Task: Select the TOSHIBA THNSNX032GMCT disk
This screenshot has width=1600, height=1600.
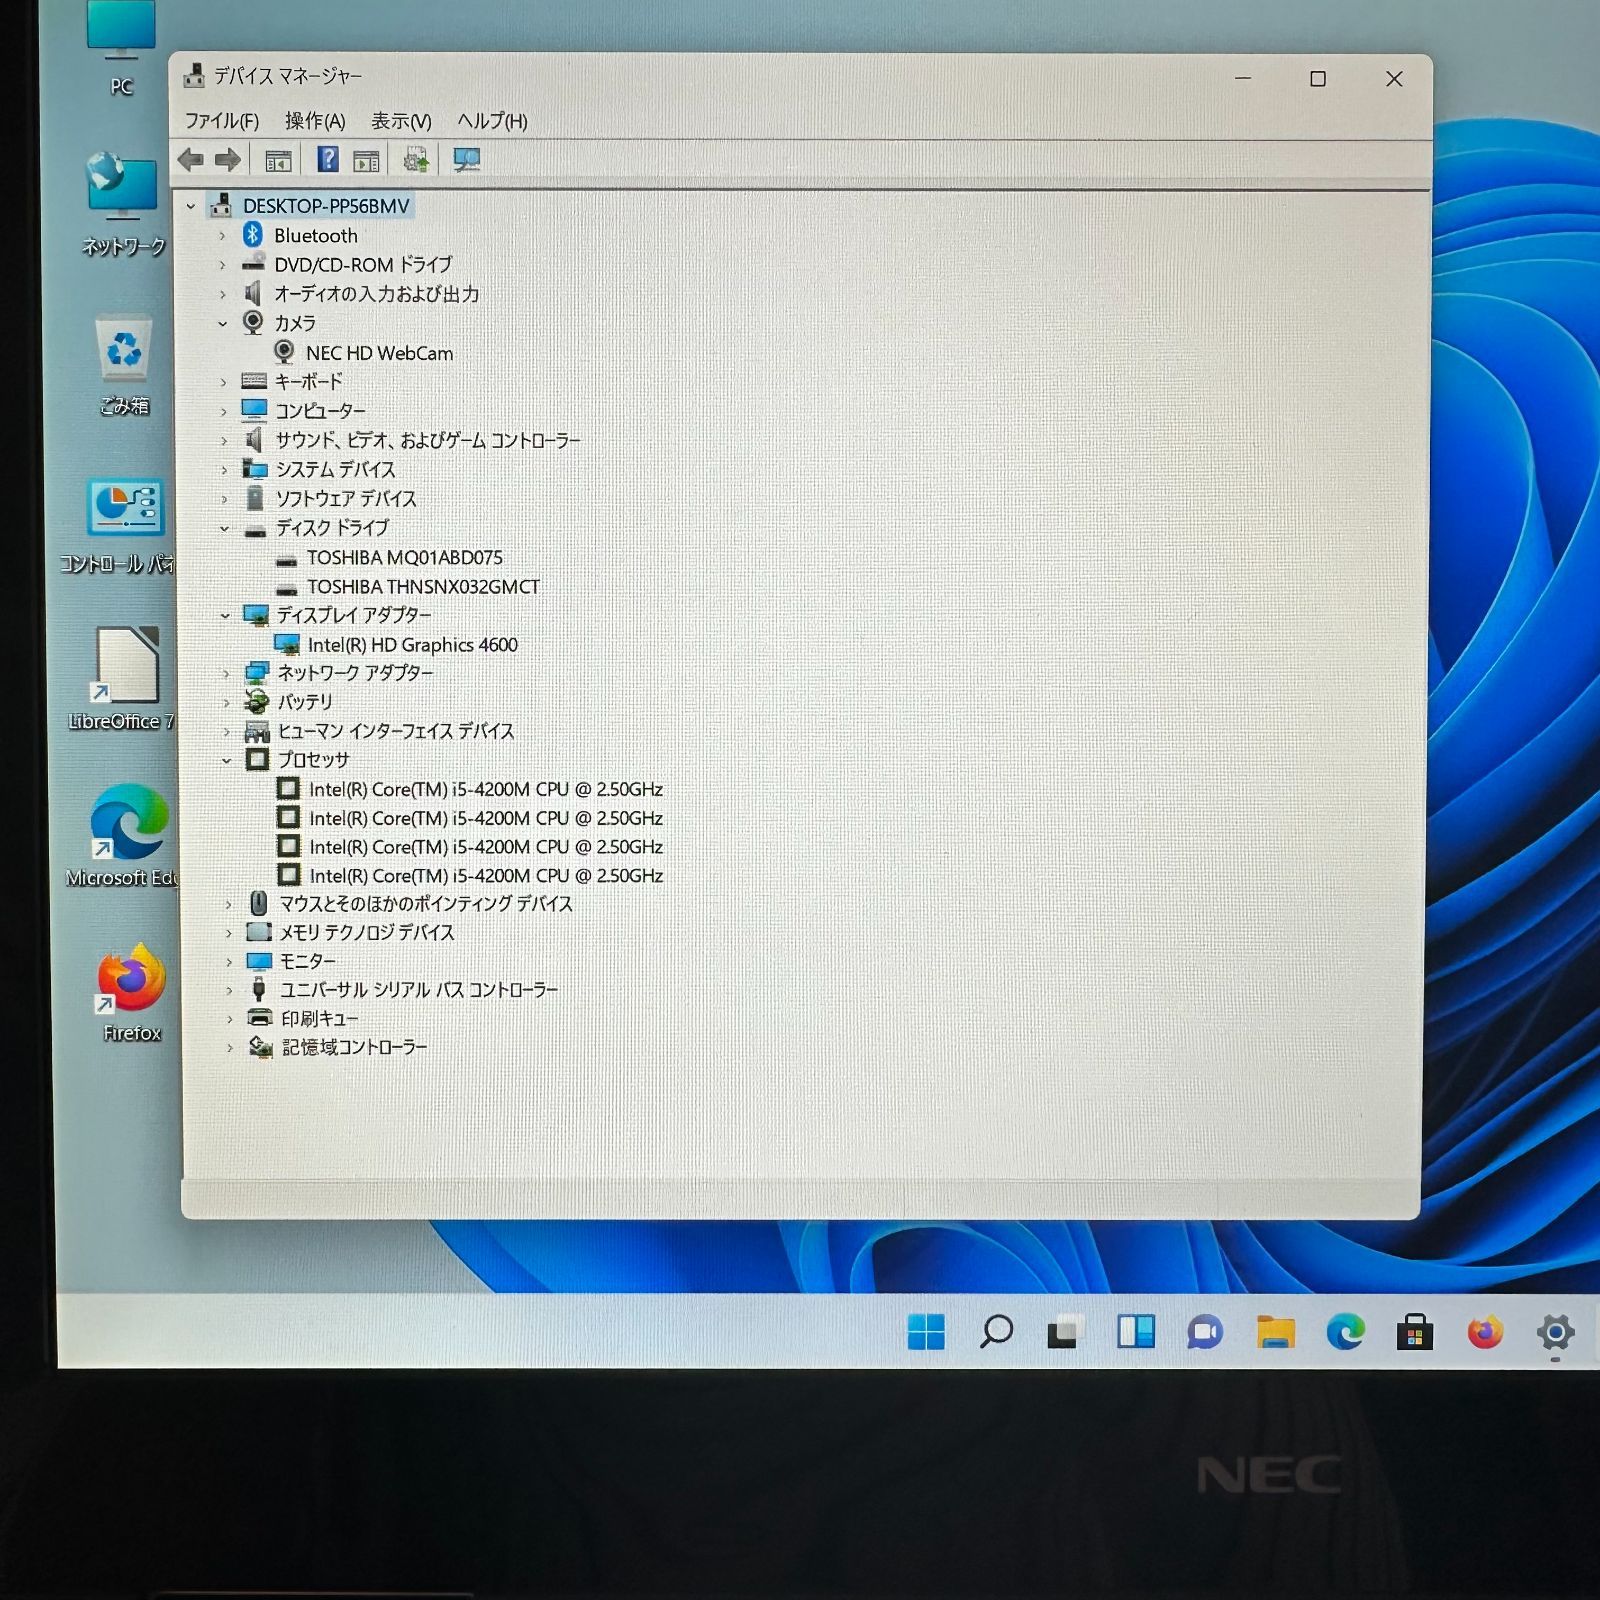Action: (x=423, y=587)
